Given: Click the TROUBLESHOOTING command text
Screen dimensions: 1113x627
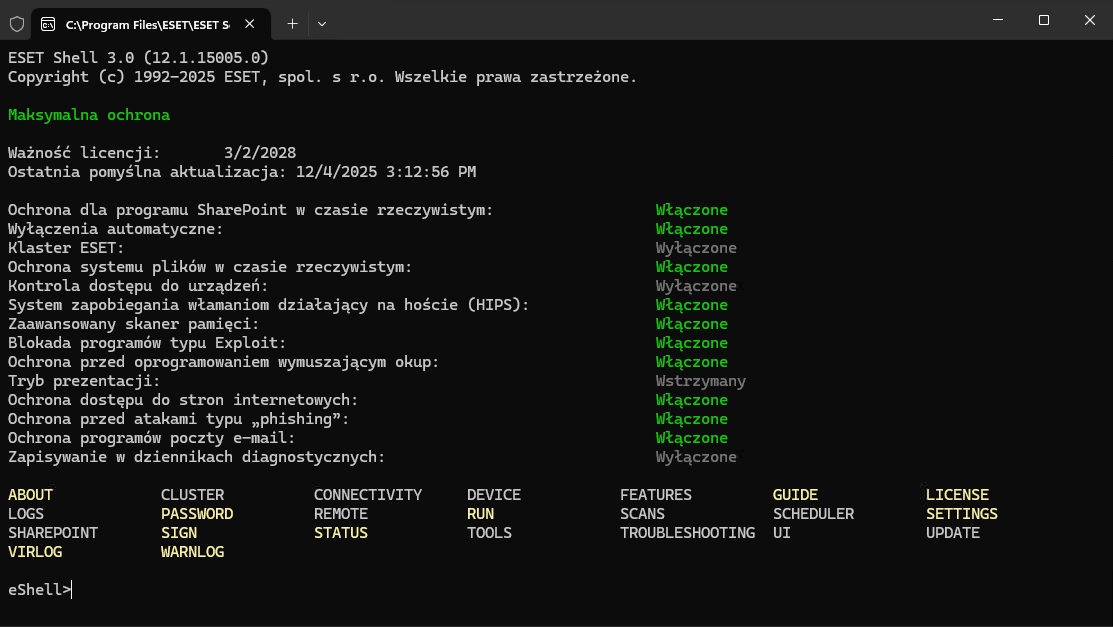Looking at the screenshot, I should (x=687, y=533).
